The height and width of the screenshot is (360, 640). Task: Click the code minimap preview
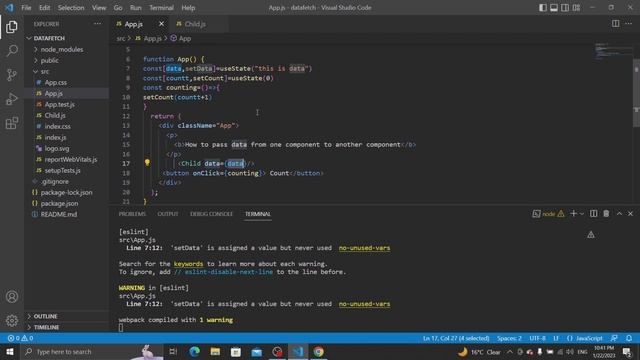tap(612, 51)
